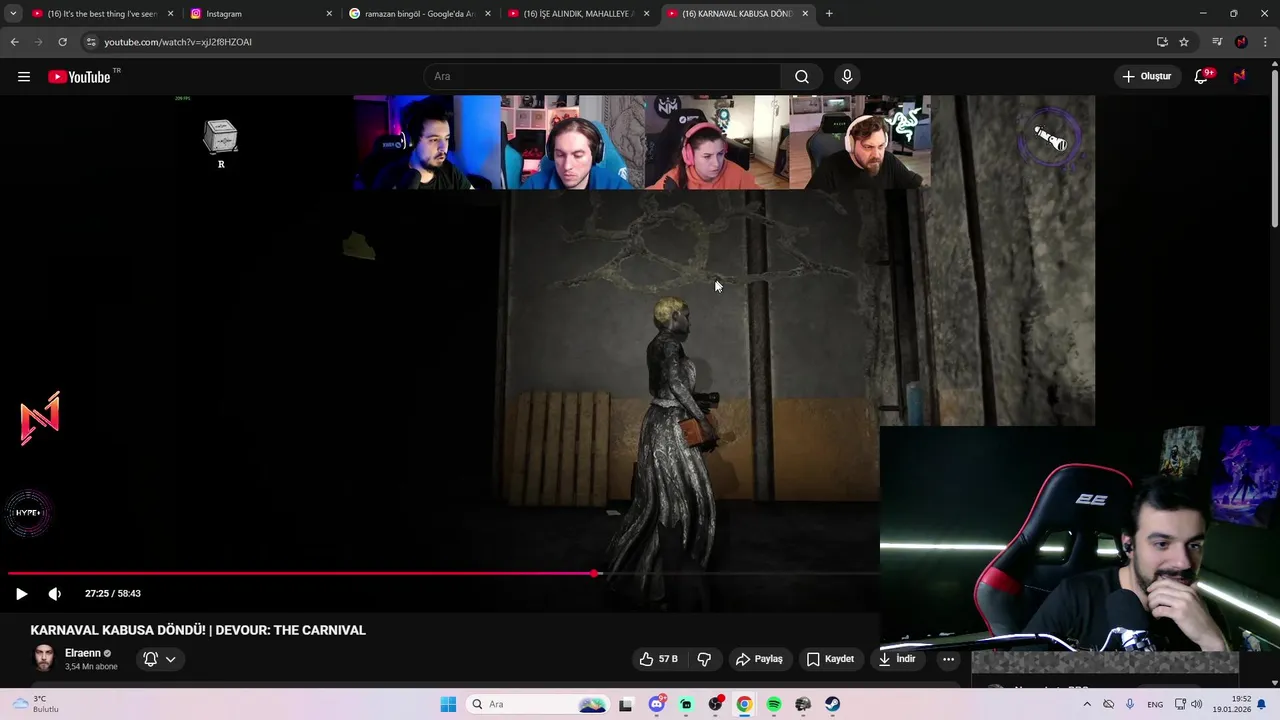The width and height of the screenshot is (1280, 720).
Task: Open Steam from the taskbar
Action: pyautogui.click(x=832, y=704)
